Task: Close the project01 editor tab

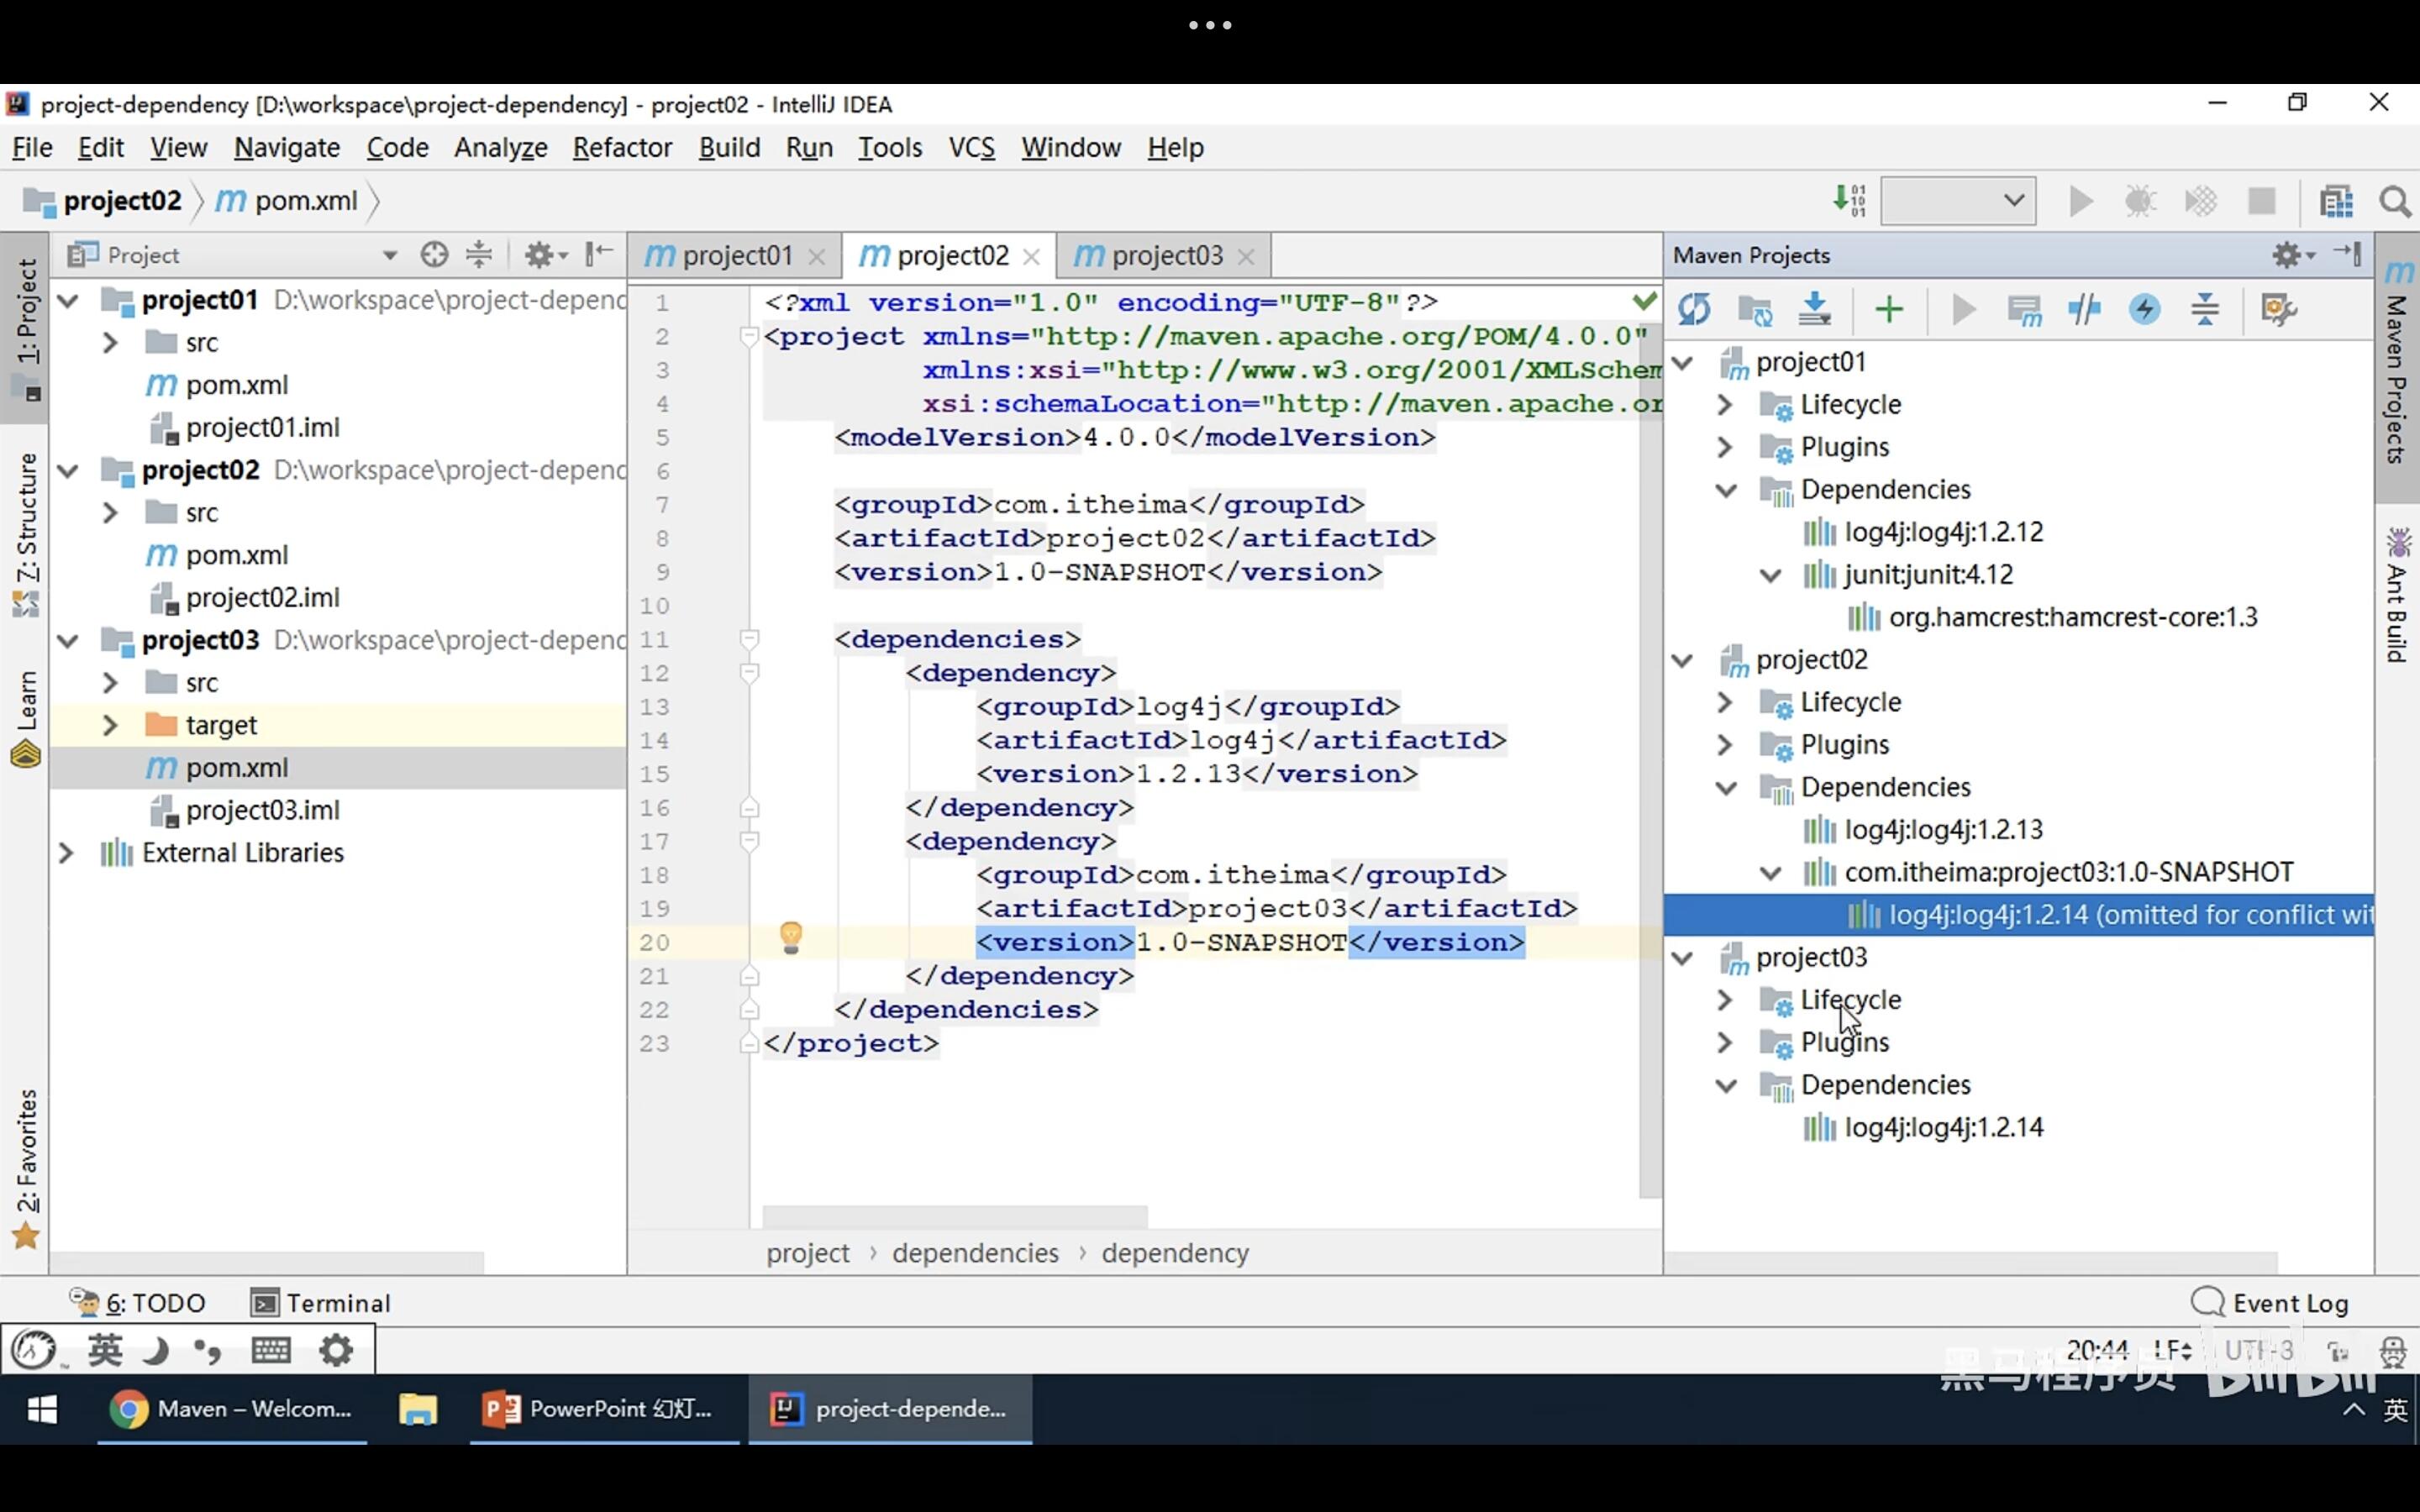Action: point(817,257)
